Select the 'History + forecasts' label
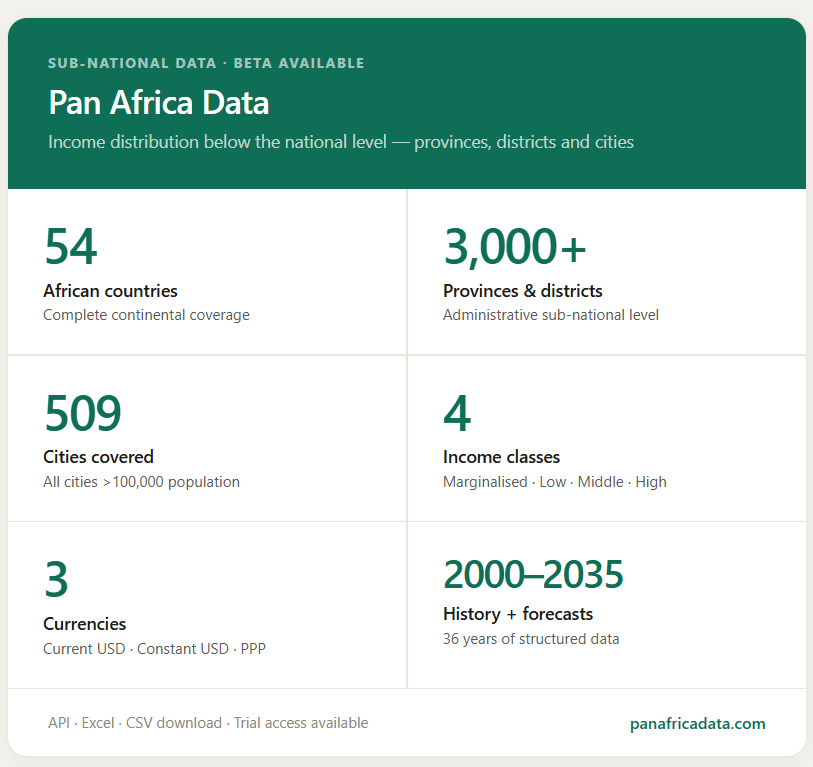813x767 pixels. [518, 614]
